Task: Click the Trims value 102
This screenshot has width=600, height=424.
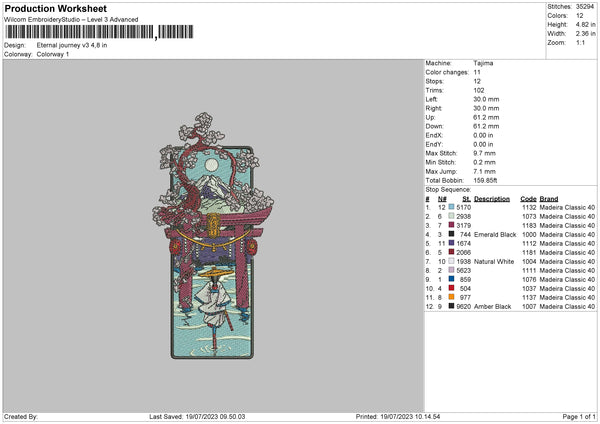Action: (x=479, y=90)
